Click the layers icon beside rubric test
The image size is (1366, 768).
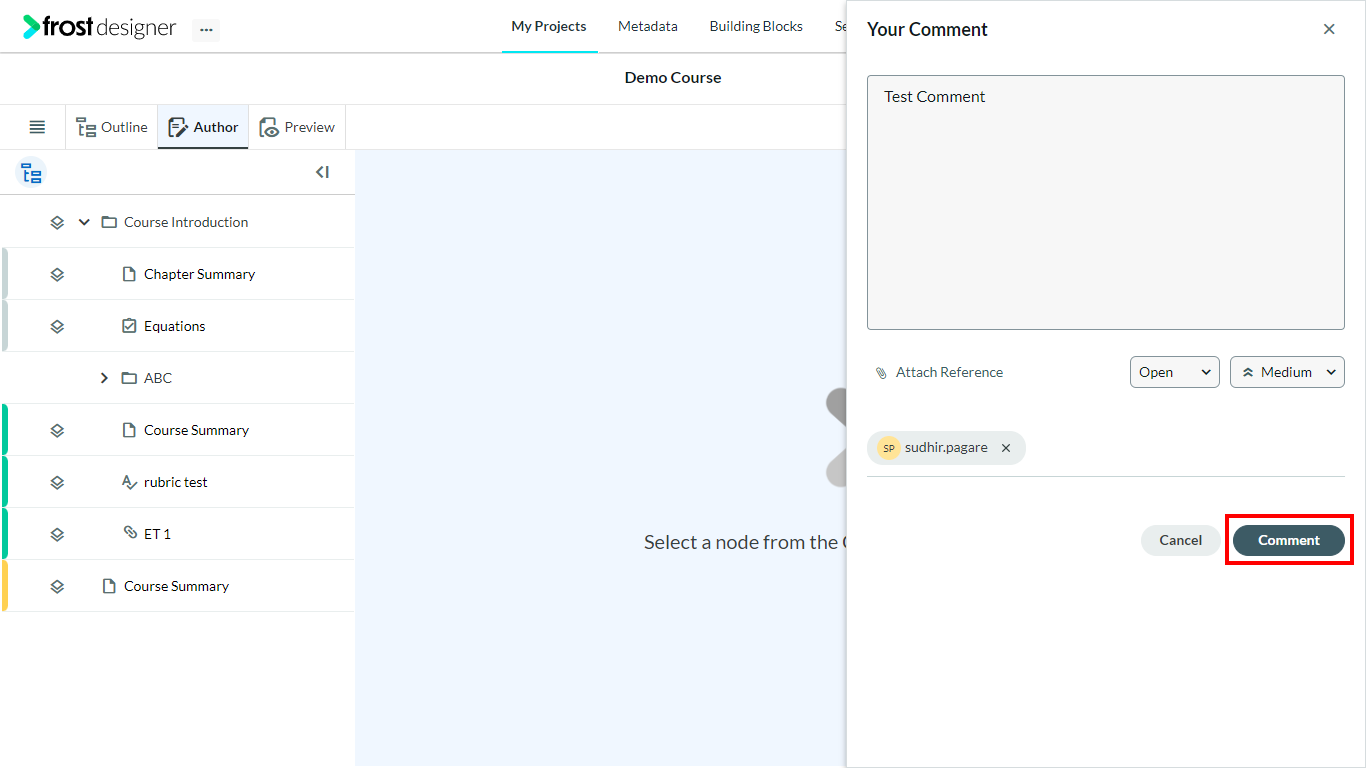click(x=57, y=482)
